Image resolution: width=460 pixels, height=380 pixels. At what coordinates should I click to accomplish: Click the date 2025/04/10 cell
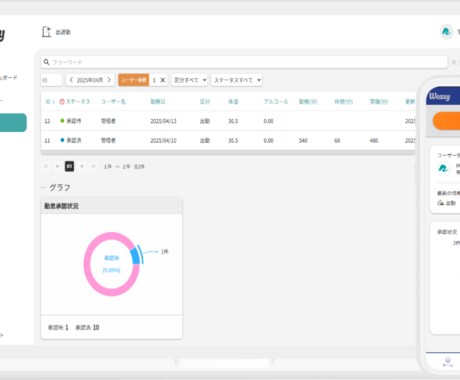click(163, 140)
